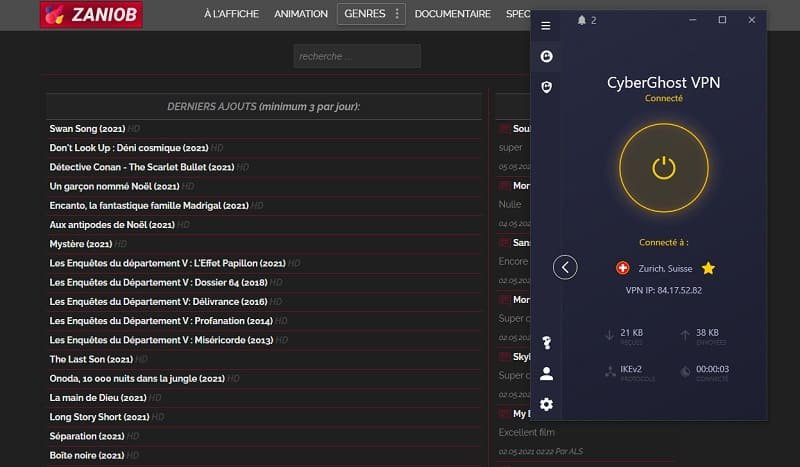The width and height of the screenshot is (800, 467).
Task: Click the notifications bell icon
Action: (582, 20)
